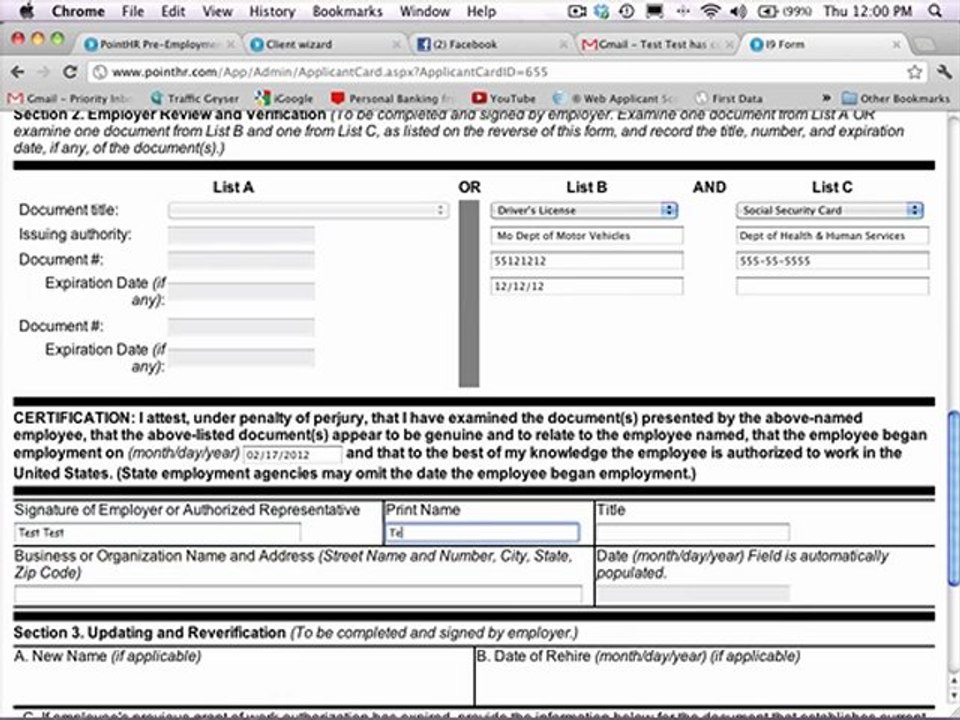The image size is (960, 720).
Task: Open List B Driver's License dropdown
Action: [584, 210]
